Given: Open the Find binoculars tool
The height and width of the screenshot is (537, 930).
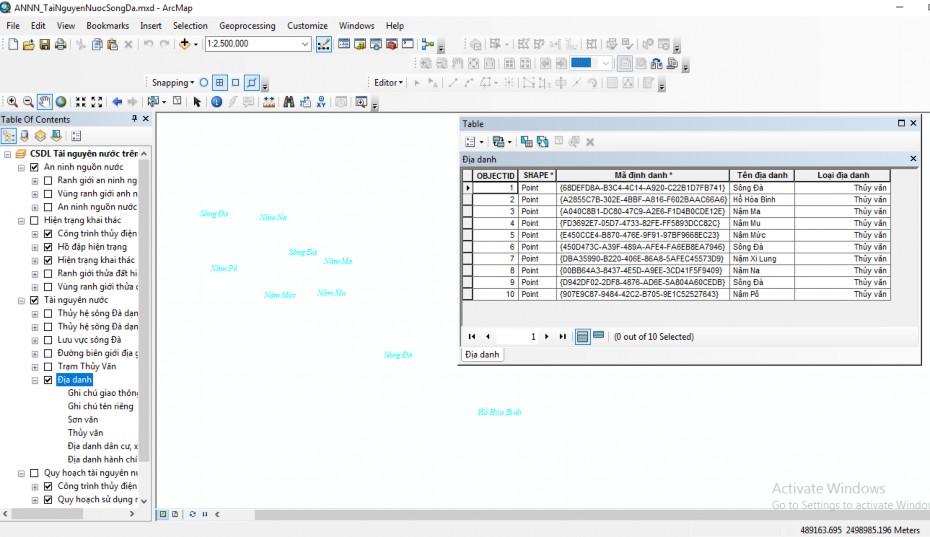Looking at the screenshot, I should pos(289,102).
